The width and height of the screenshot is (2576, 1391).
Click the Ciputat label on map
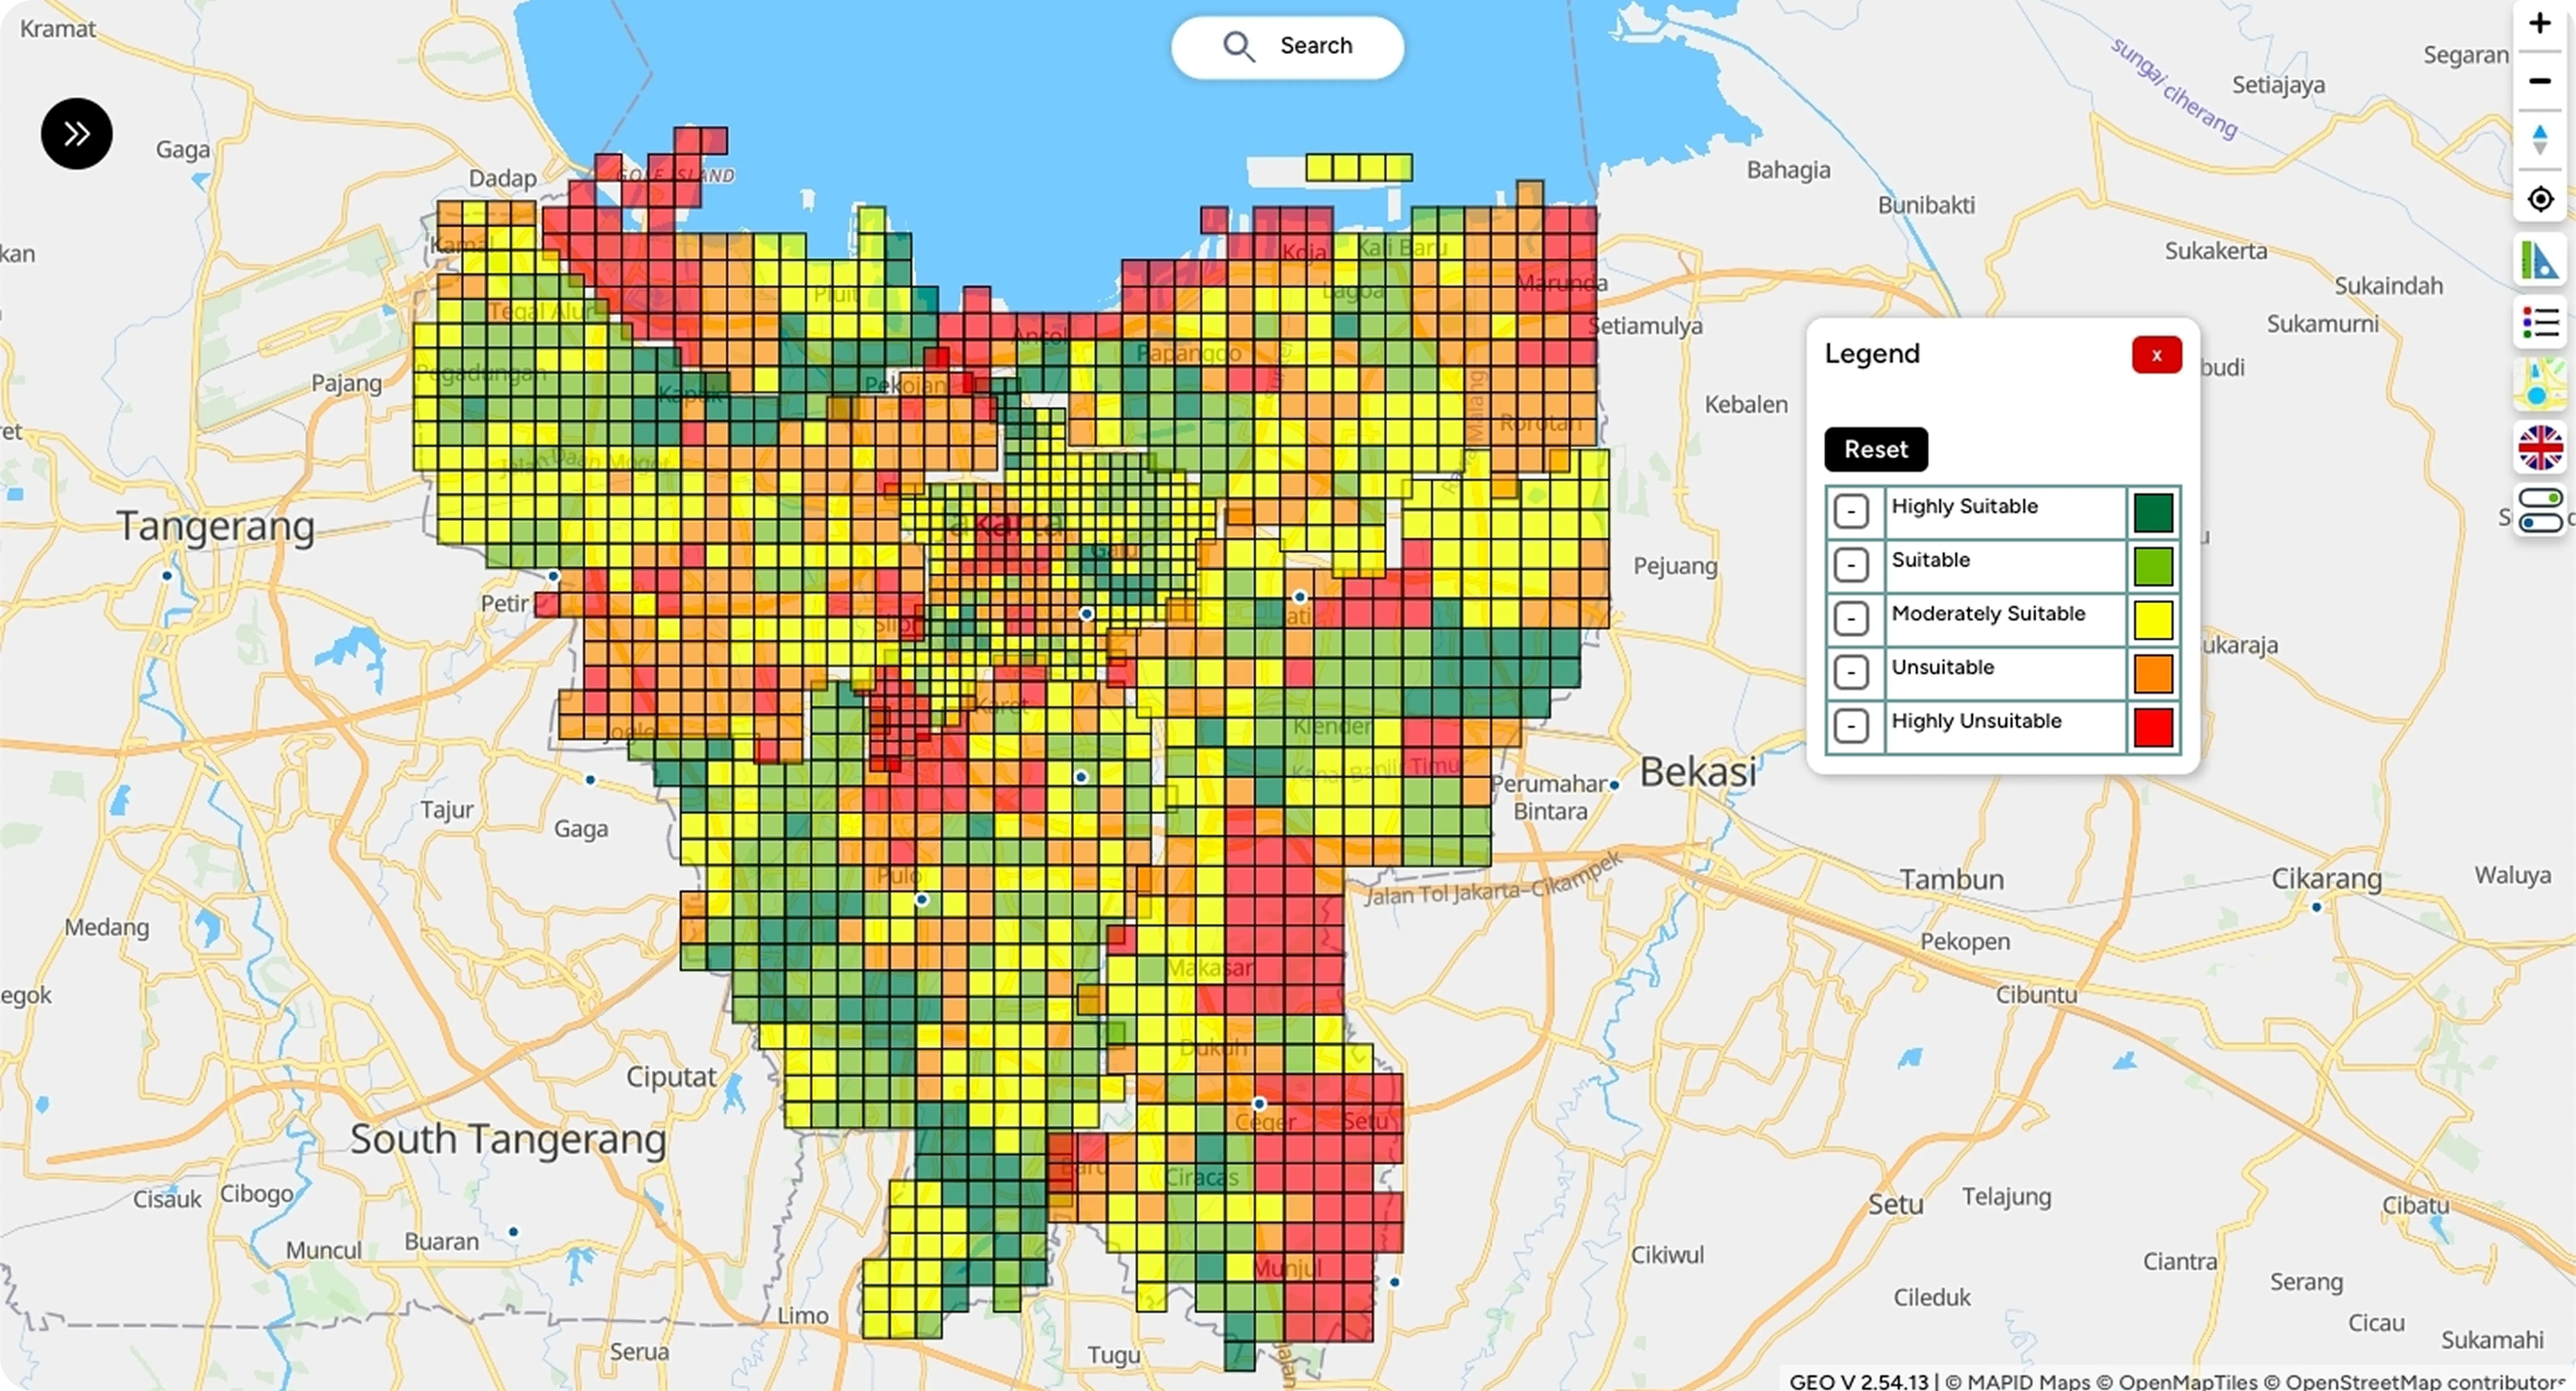pyautogui.click(x=671, y=1077)
